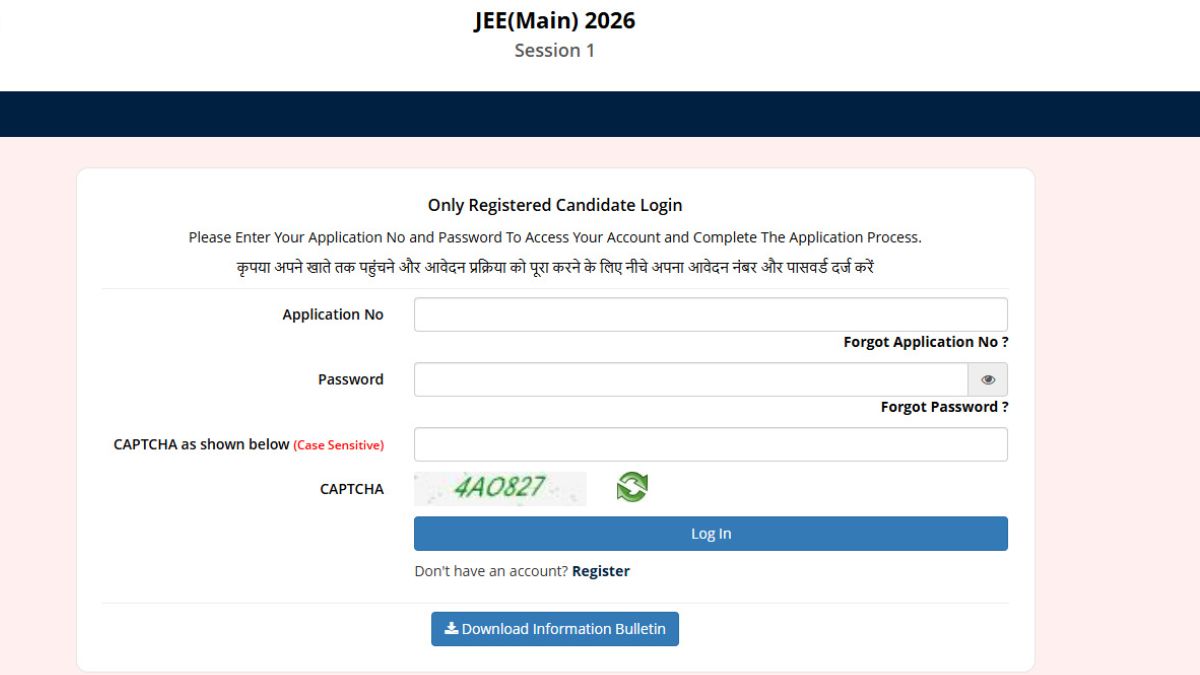The image size is (1200, 675).
Task: Select the eye icon beside the Password field
Action: coord(987,379)
